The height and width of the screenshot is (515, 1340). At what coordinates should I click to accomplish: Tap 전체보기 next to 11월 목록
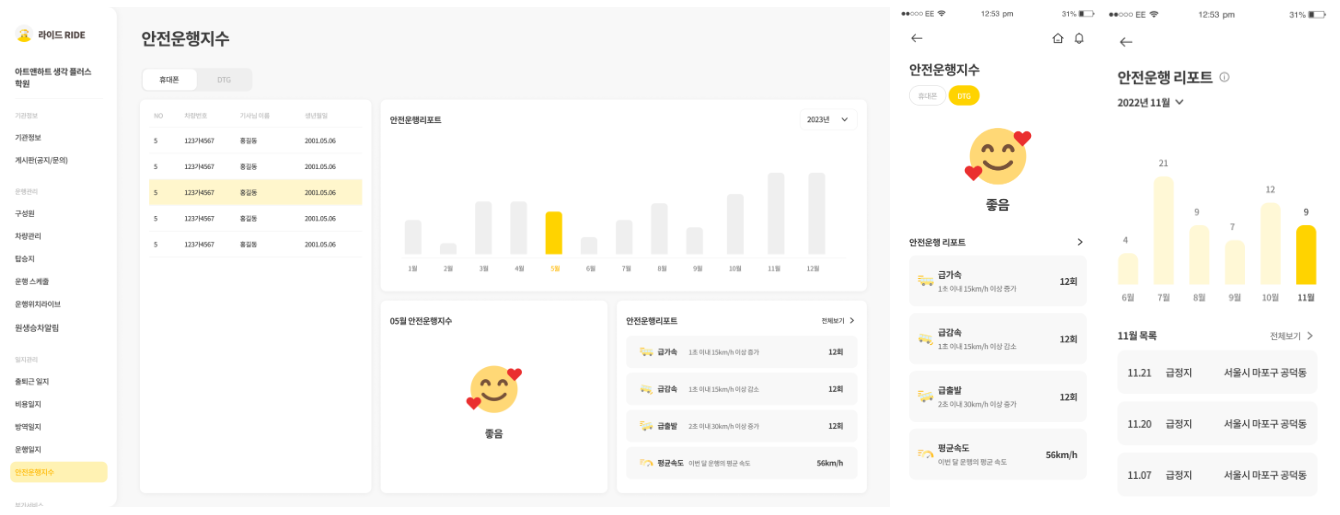(x=1291, y=336)
